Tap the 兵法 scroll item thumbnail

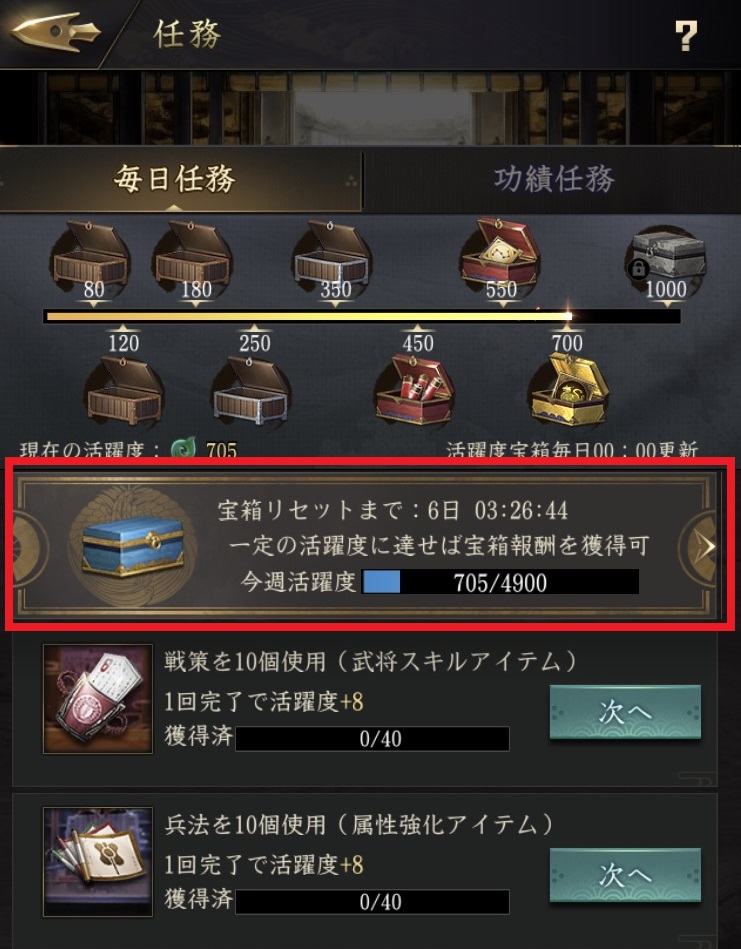97,862
